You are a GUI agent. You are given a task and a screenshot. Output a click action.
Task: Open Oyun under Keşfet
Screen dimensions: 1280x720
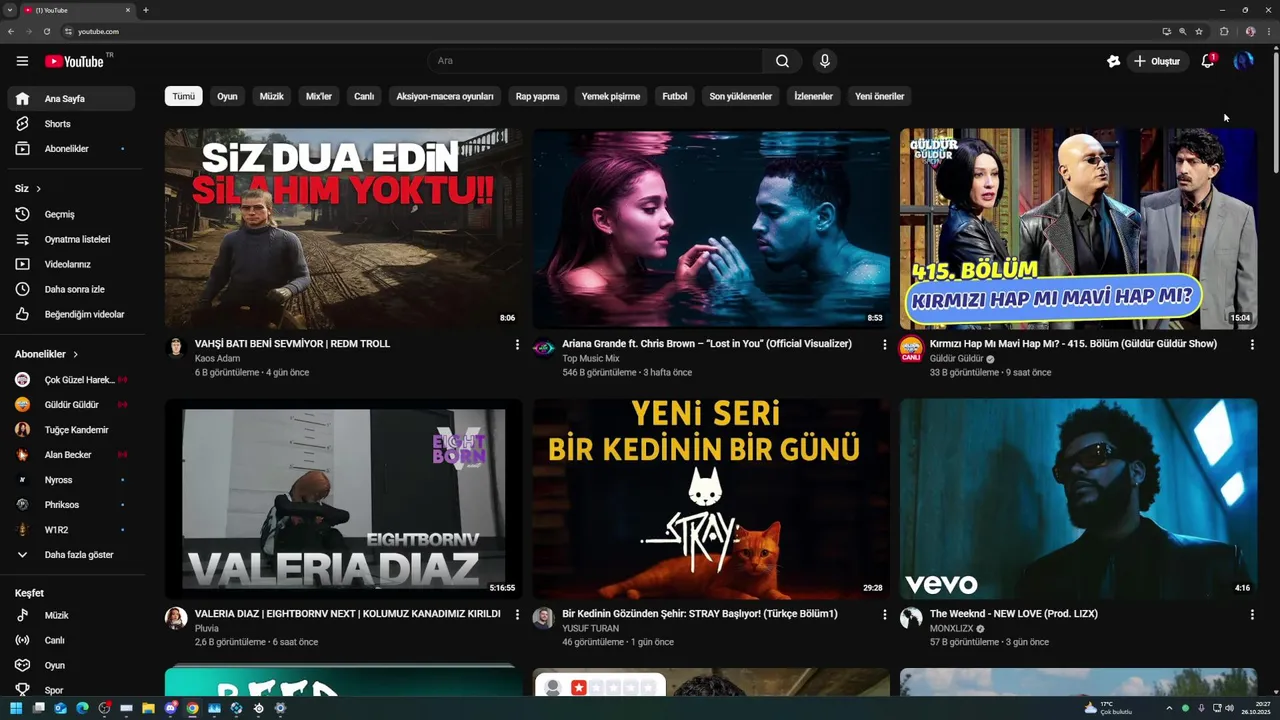pos(70,665)
